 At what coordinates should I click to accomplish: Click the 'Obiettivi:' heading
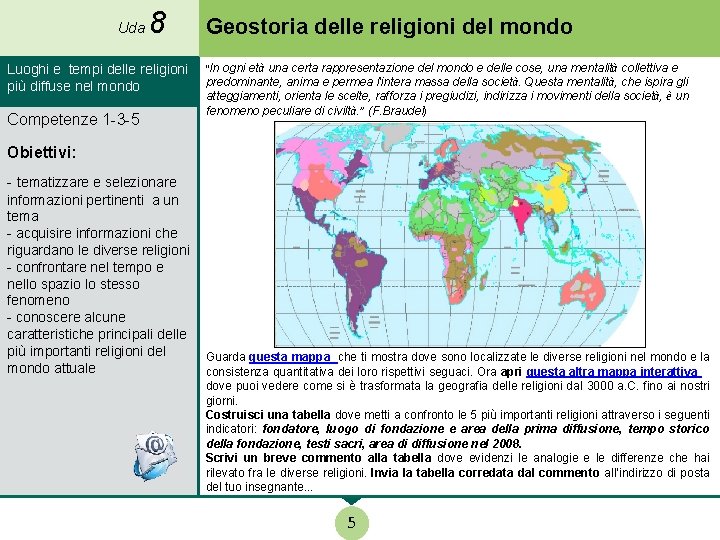click(41, 152)
